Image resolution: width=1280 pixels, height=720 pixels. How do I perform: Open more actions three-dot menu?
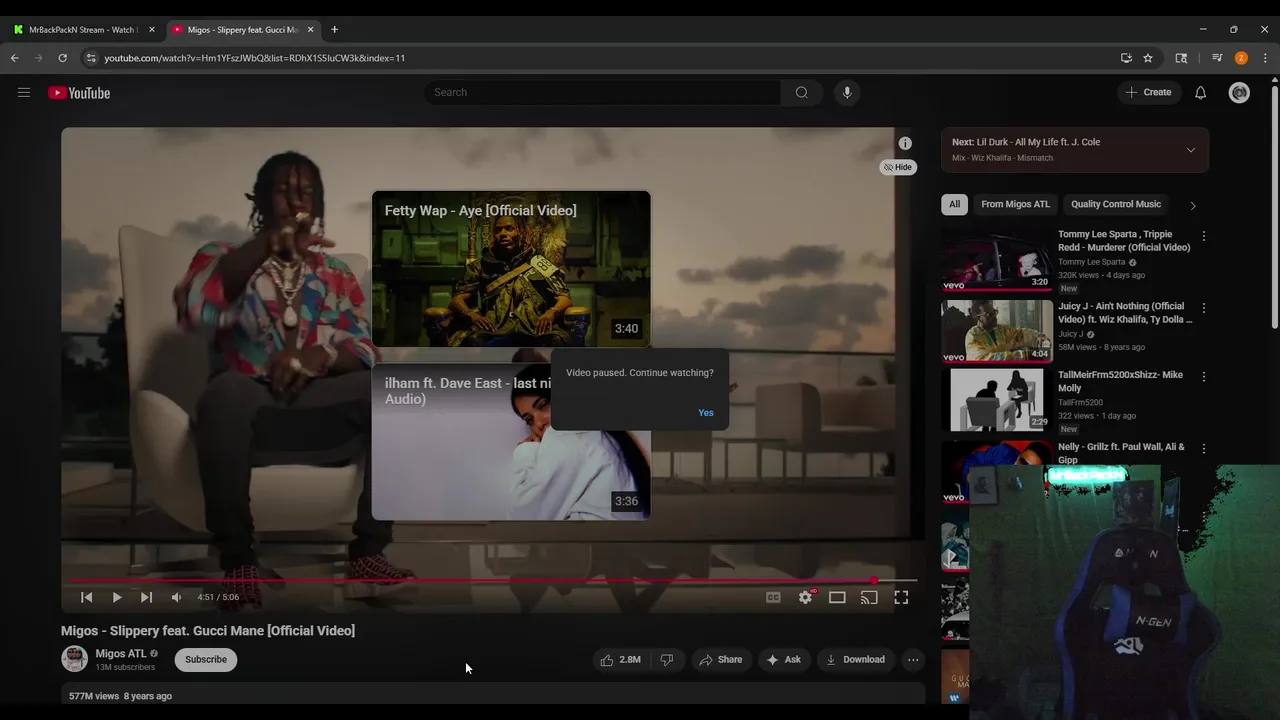[913, 659]
